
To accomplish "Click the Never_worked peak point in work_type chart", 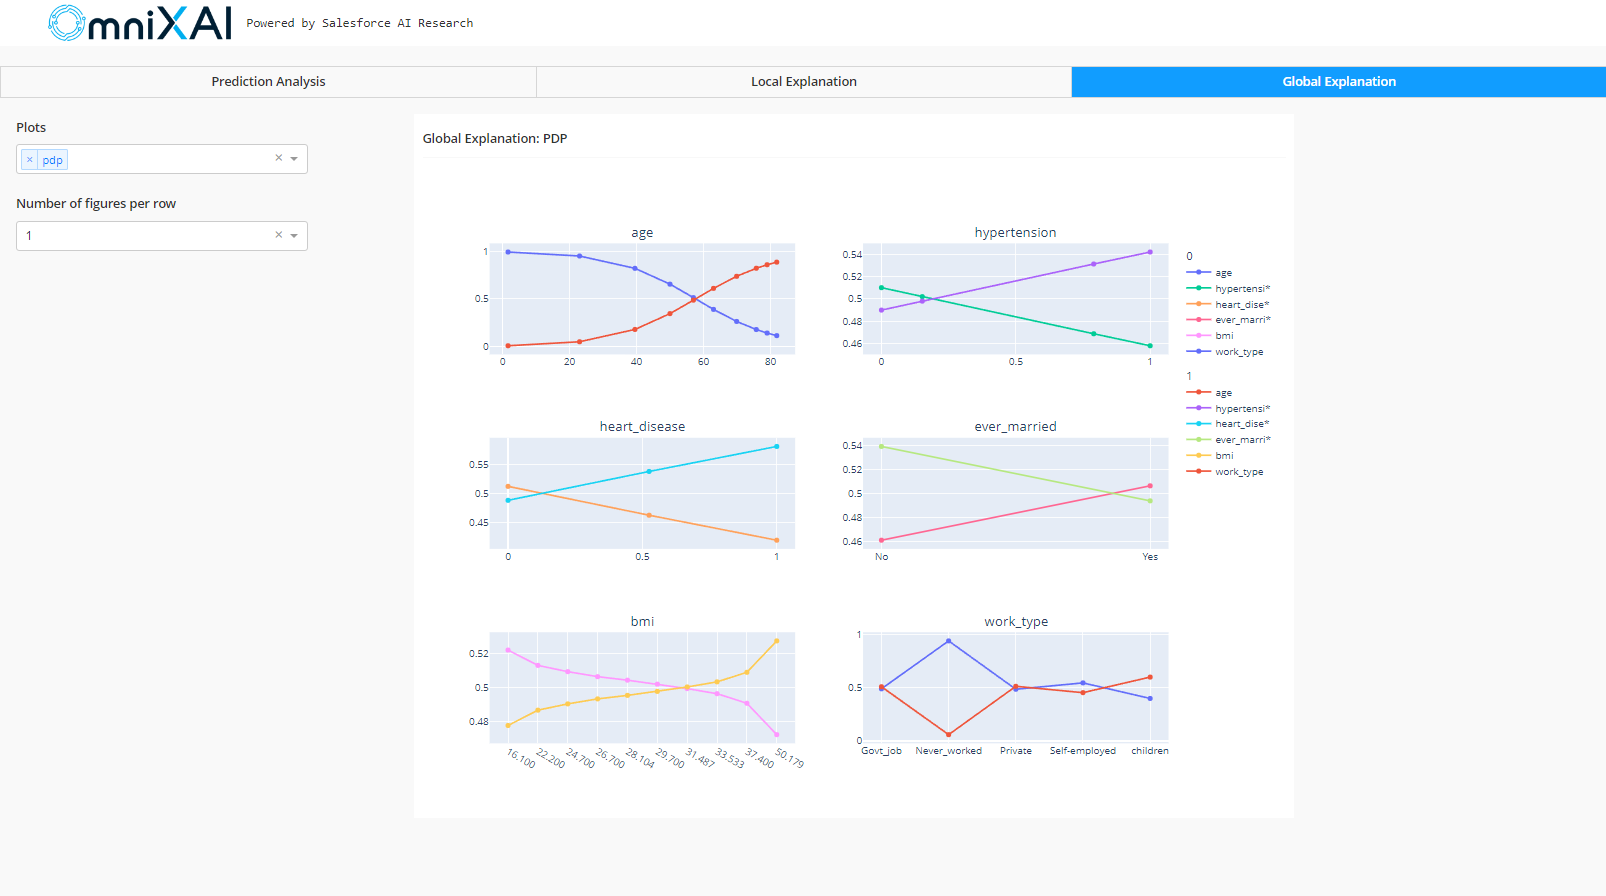I will click(948, 641).
